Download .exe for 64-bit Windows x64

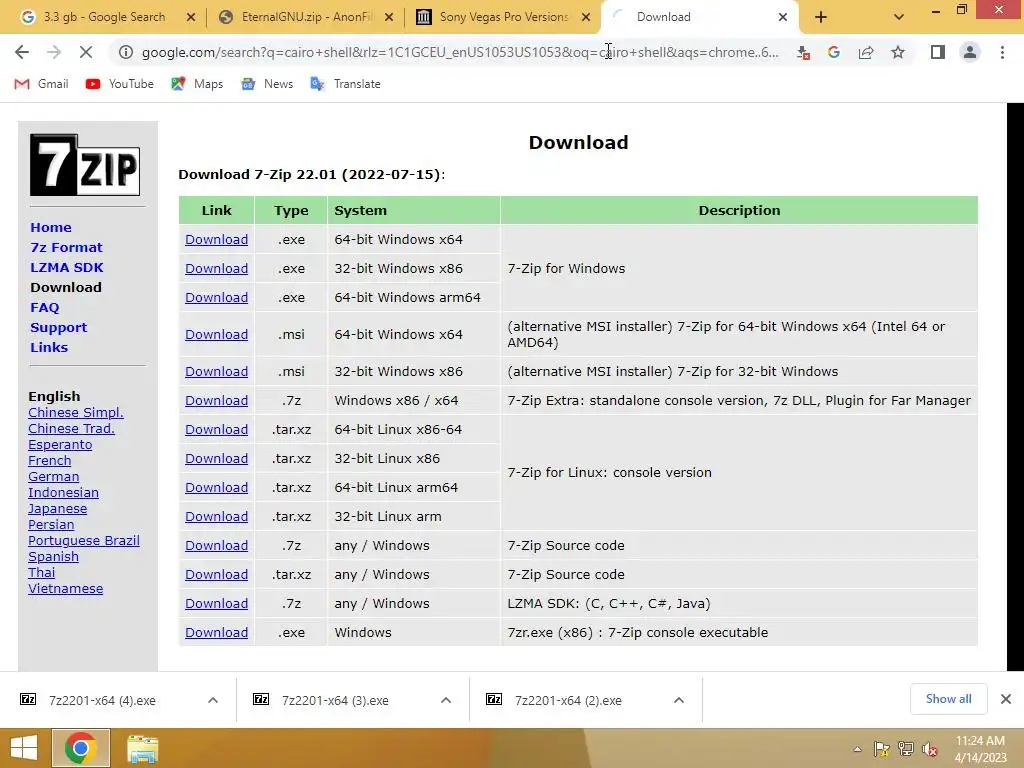coord(216,240)
